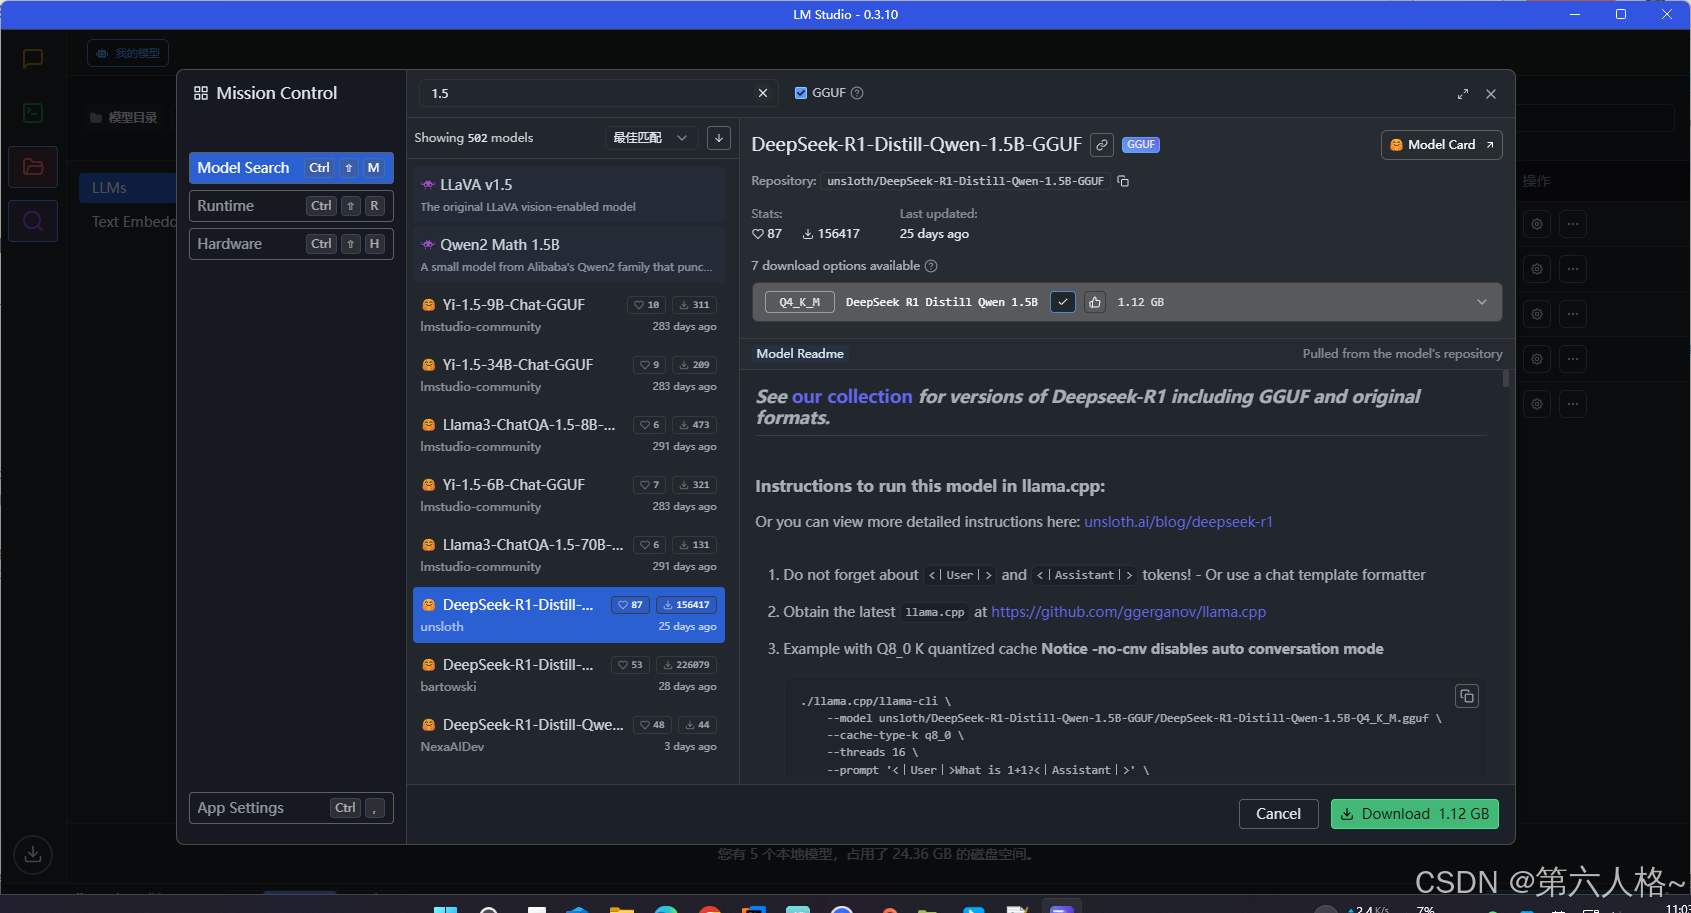Select Yi-1.5-34B-Chat-GGUF result
1691x913 pixels.
tap(569, 375)
